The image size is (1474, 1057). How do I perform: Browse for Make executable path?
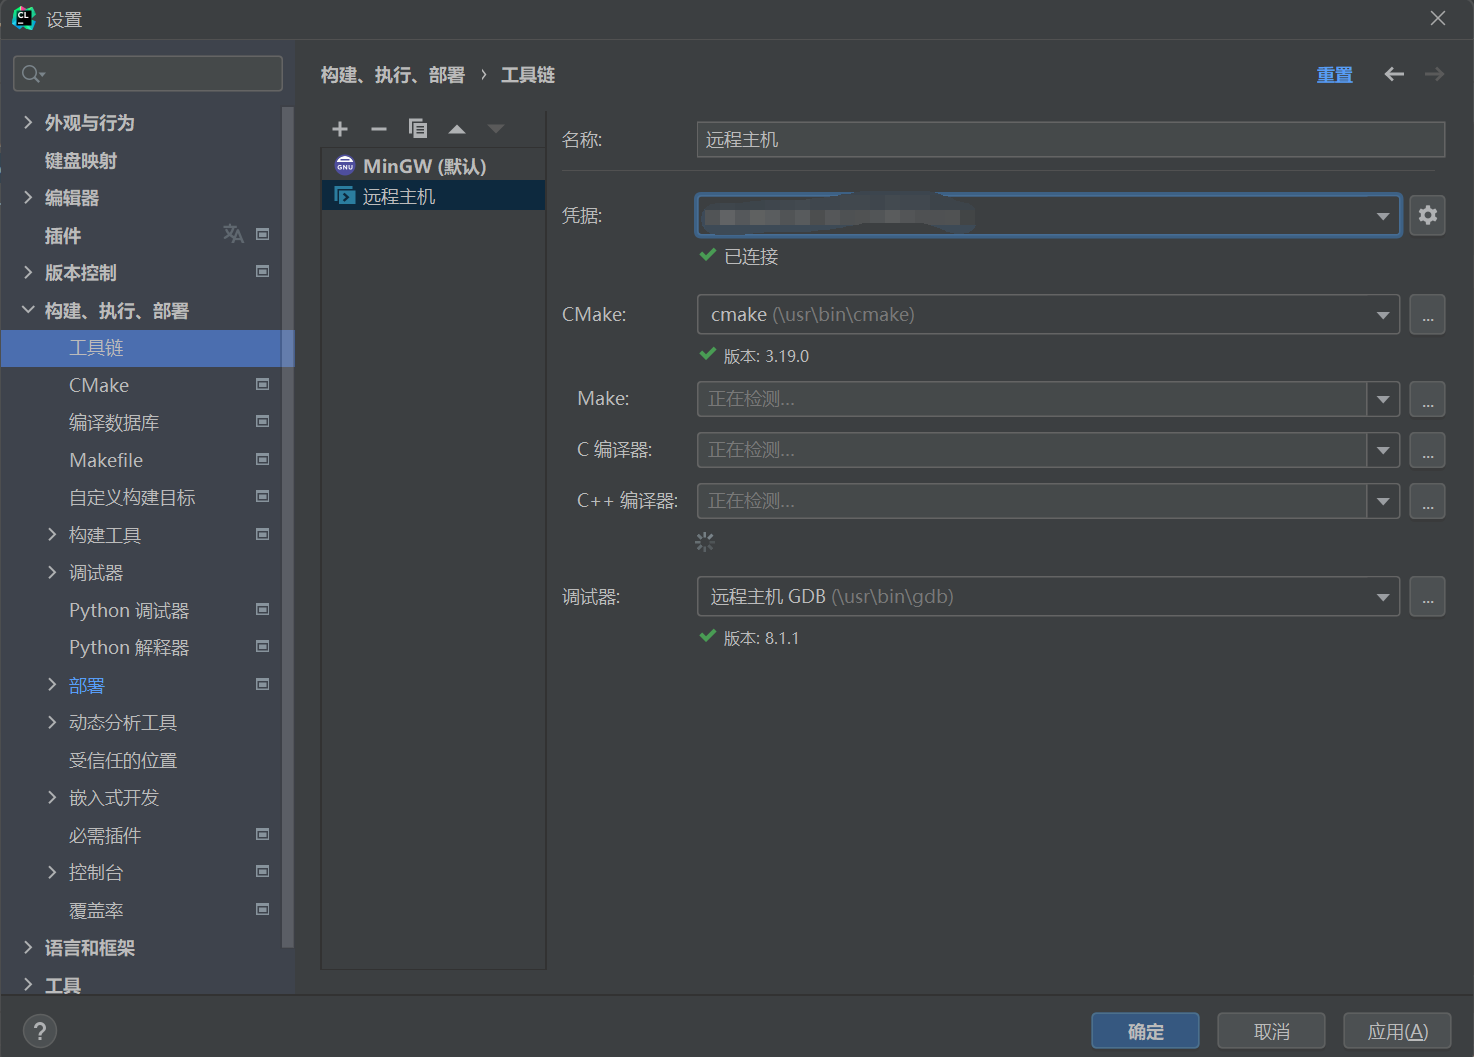click(x=1427, y=399)
